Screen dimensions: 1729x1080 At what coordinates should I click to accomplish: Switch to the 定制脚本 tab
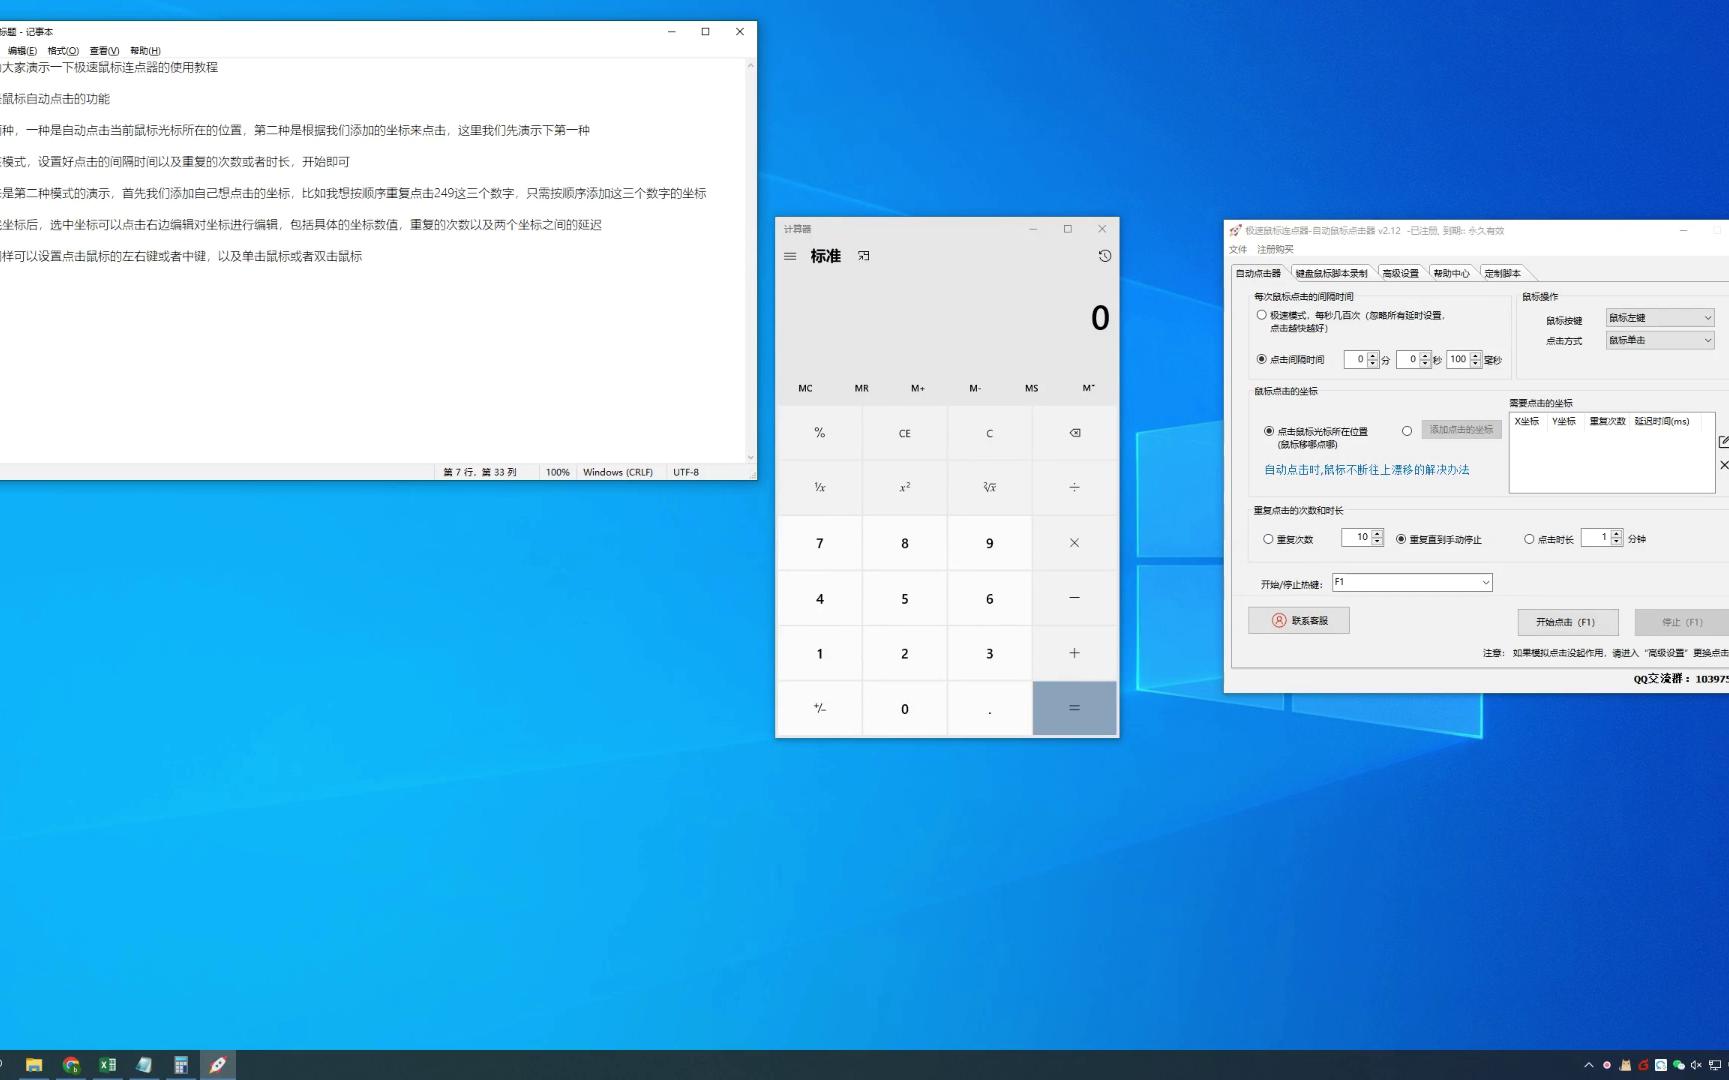click(1503, 273)
